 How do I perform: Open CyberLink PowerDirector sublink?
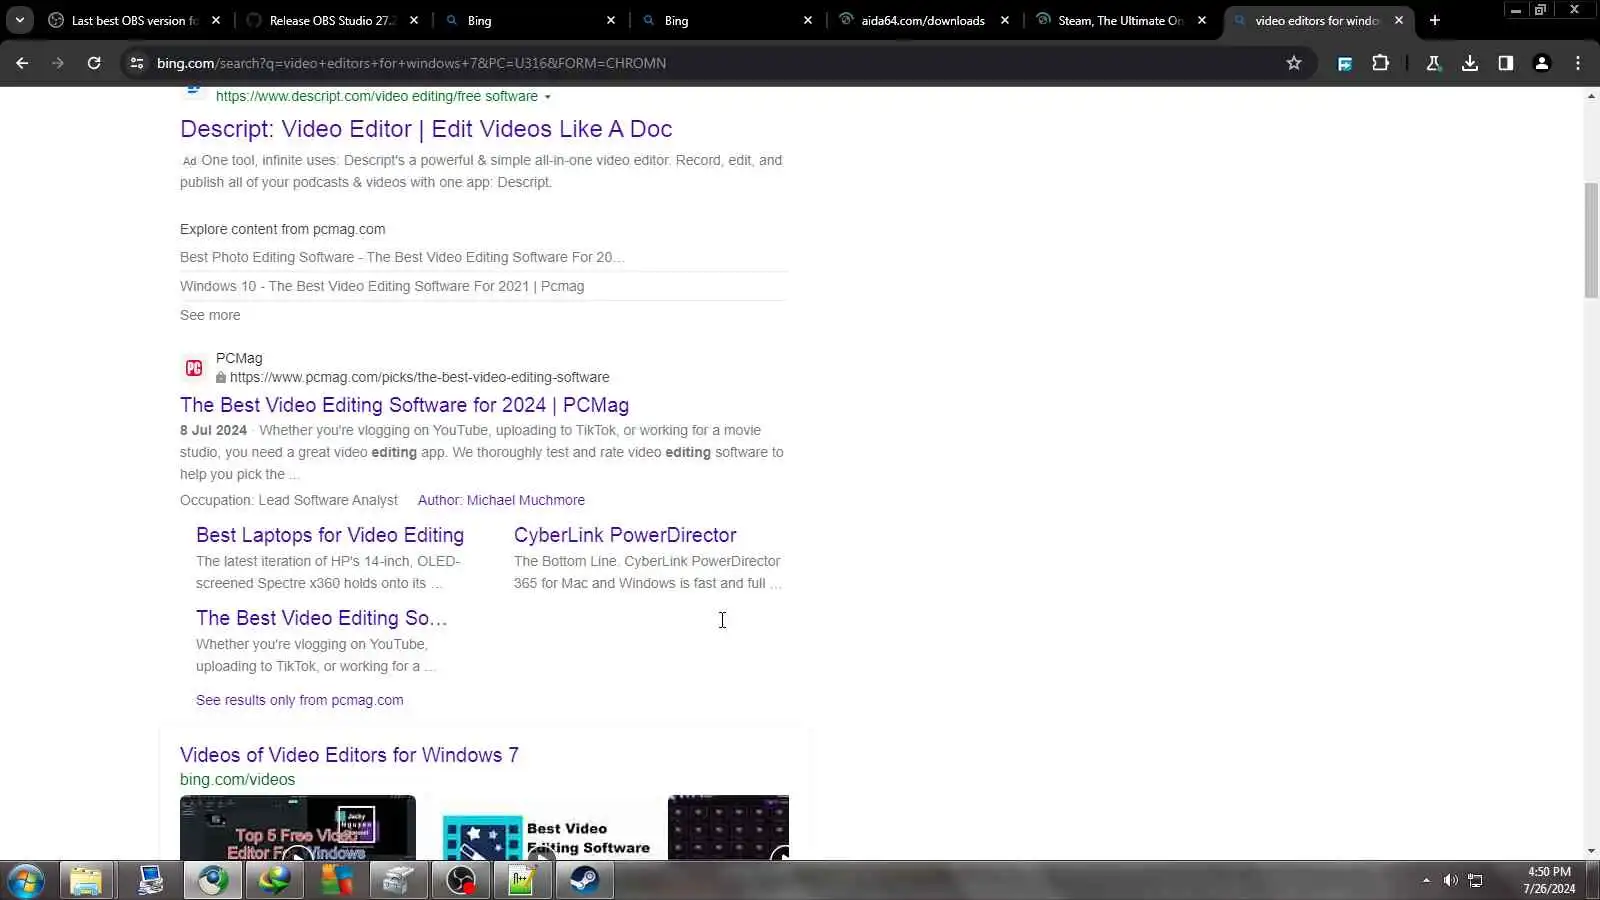tap(625, 535)
